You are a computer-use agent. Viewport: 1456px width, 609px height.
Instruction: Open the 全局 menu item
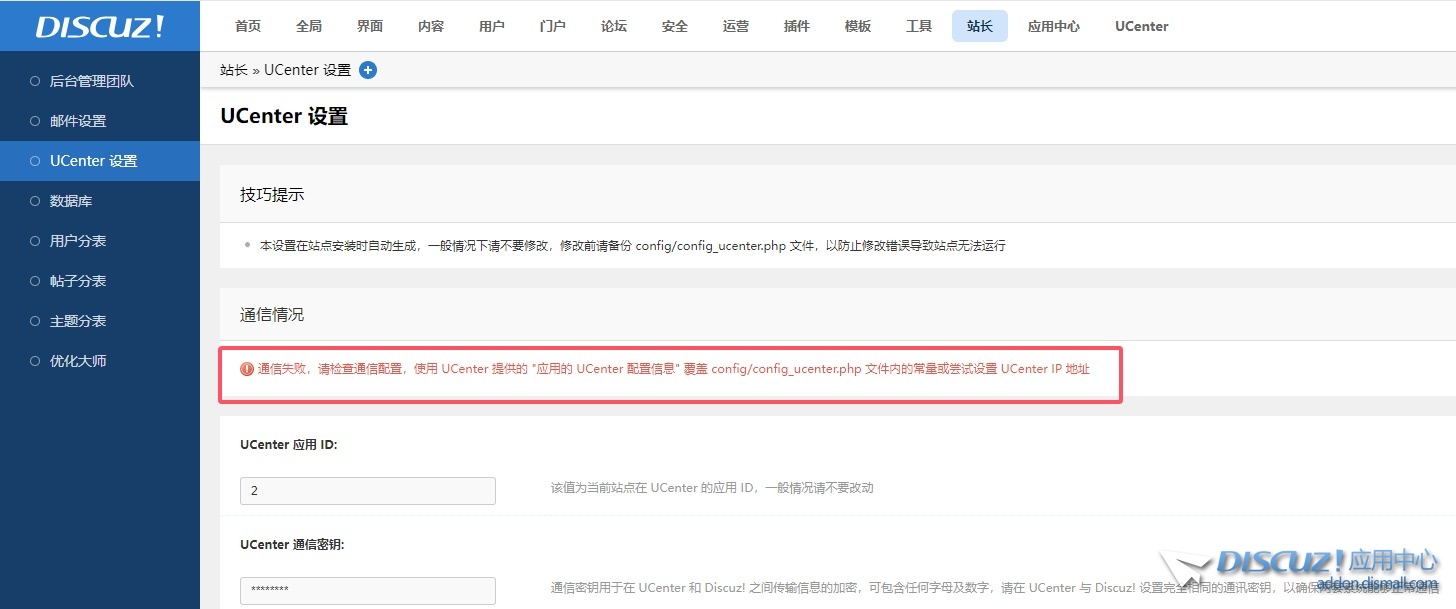[309, 26]
